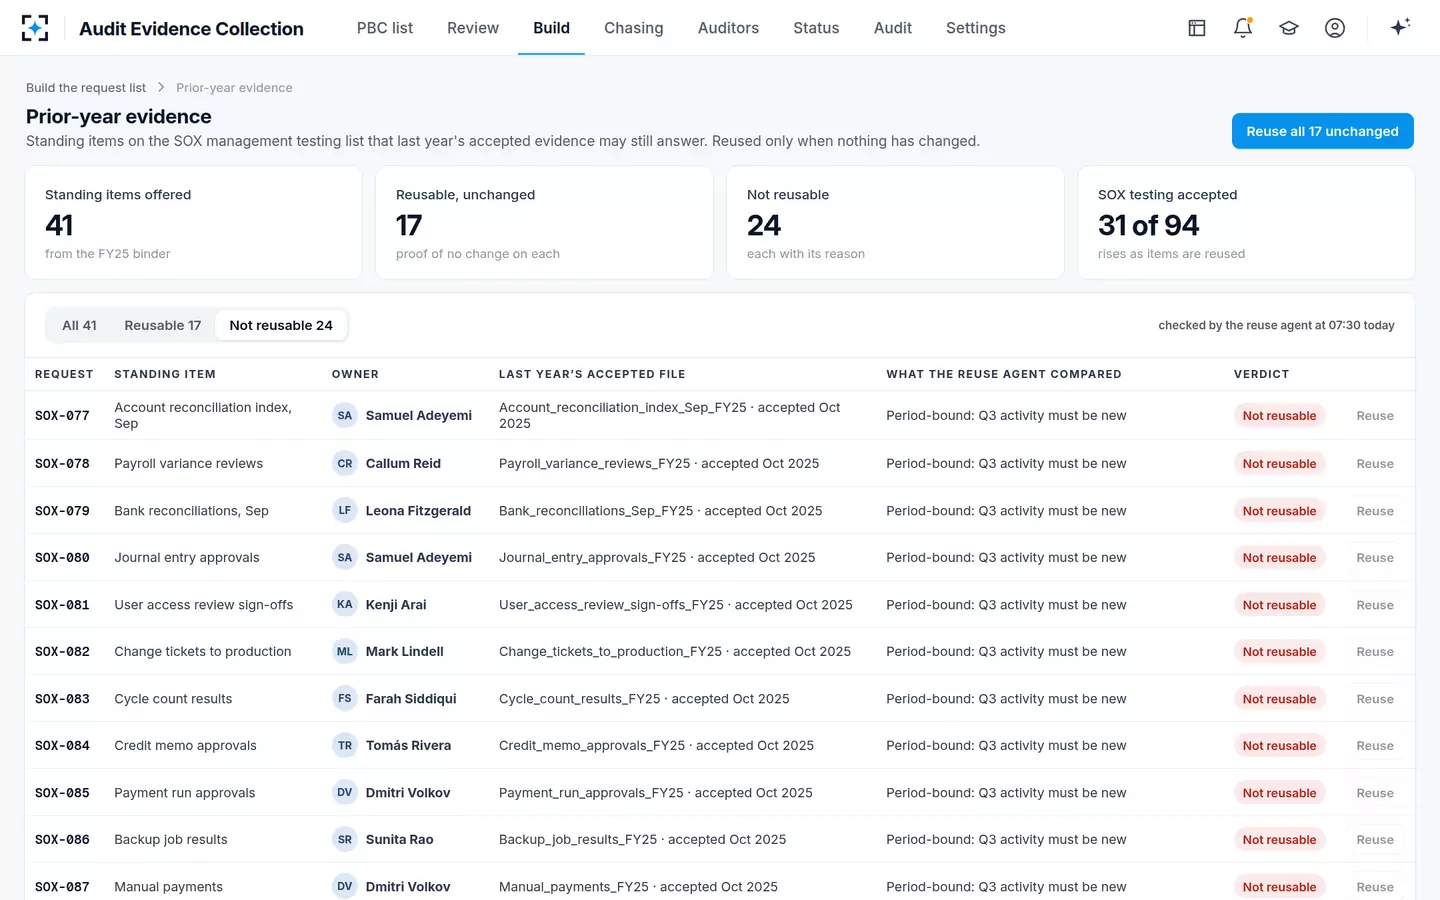Screen dimensions: 1440x900
Task: Open the Status tab
Action: coord(816,28)
